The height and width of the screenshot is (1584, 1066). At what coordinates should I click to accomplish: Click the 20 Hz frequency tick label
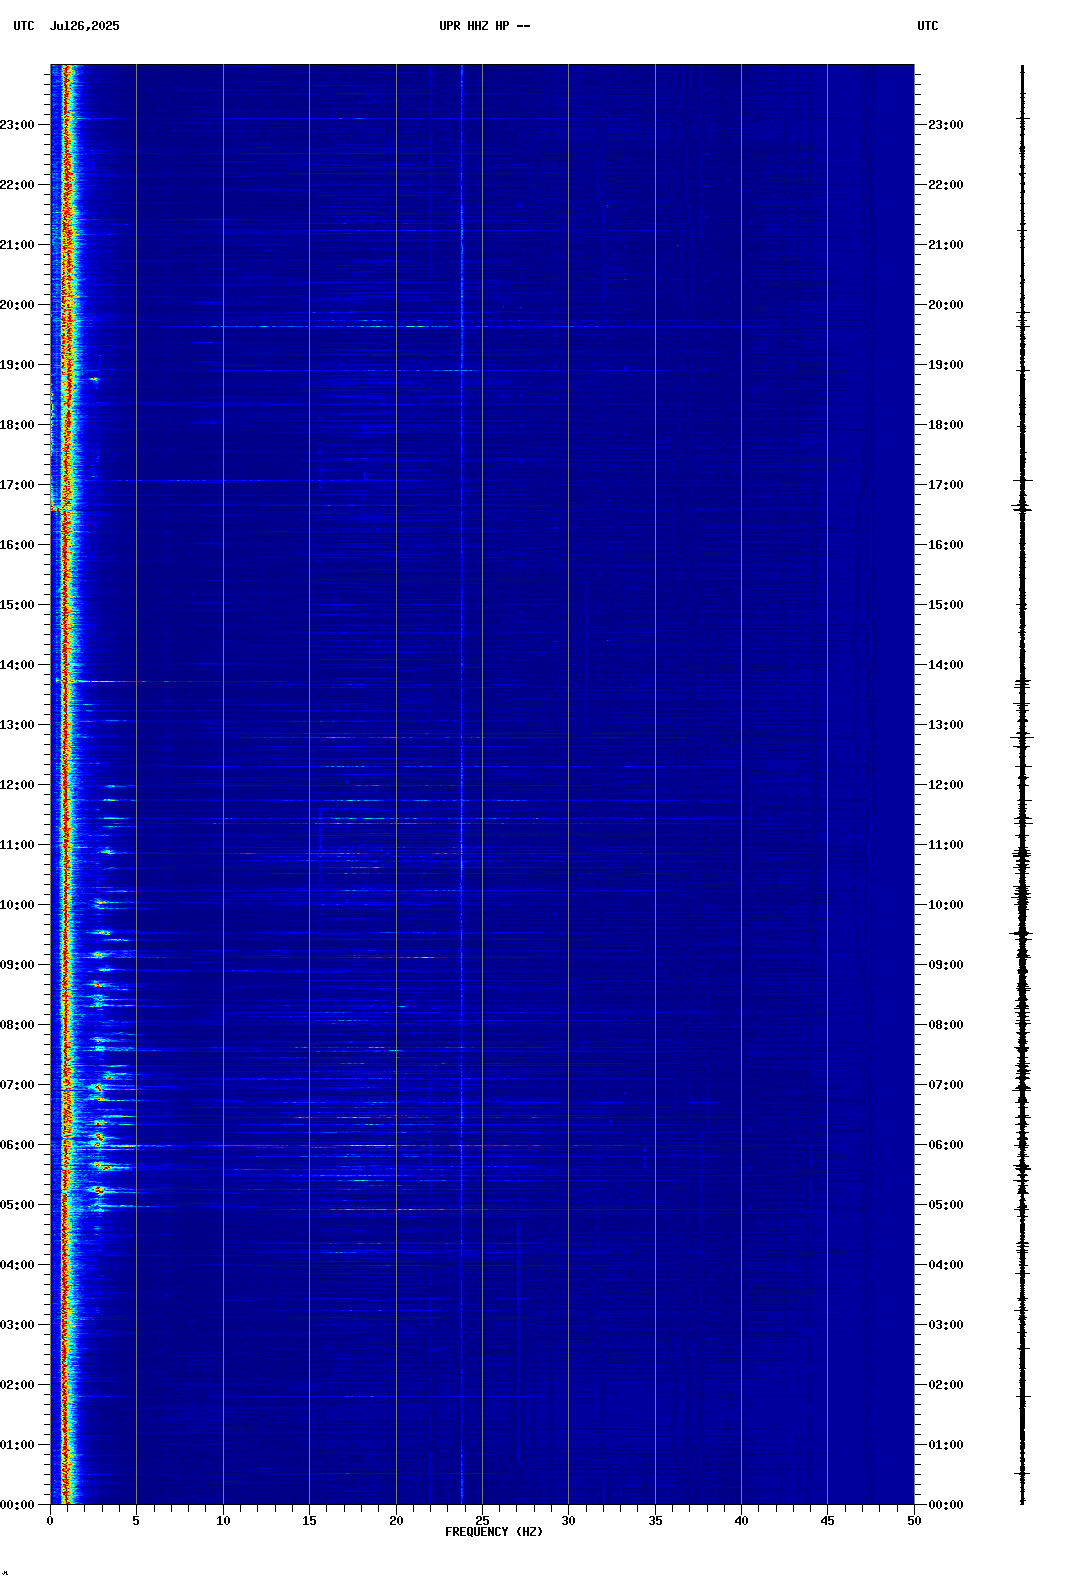tap(396, 1521)
